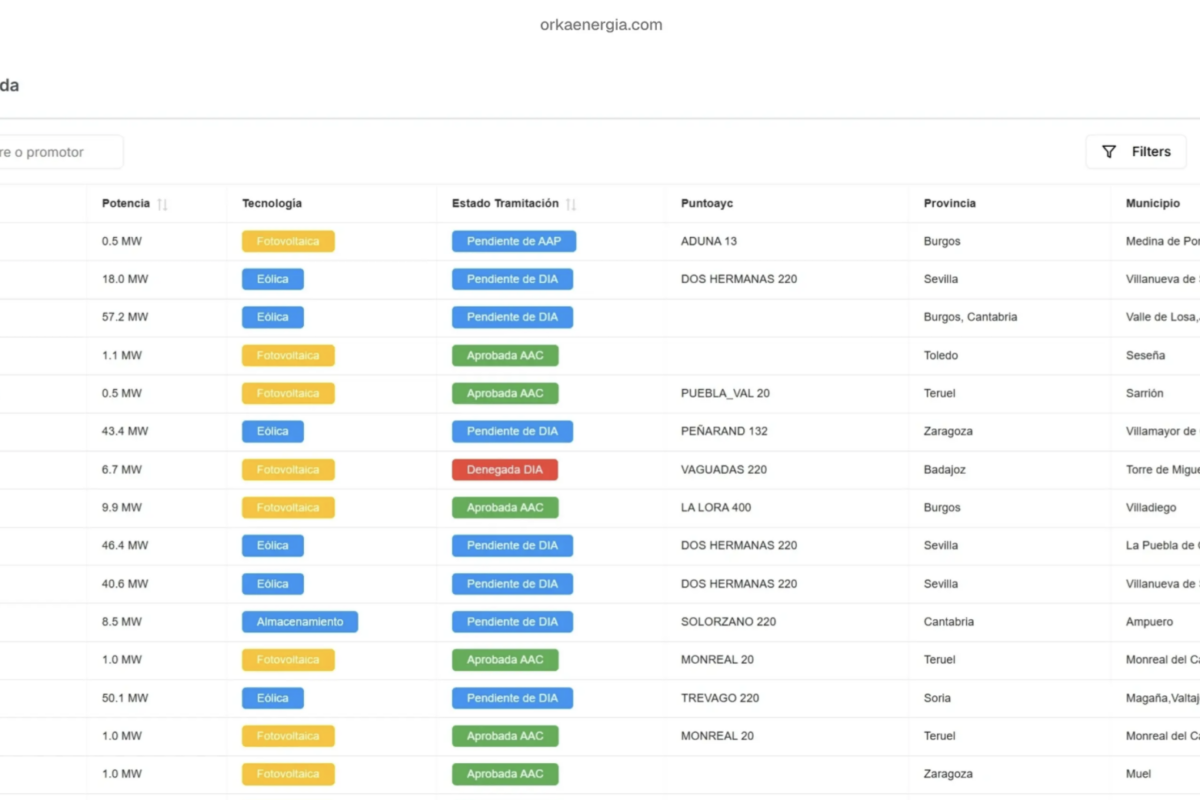Click the Tecnología column header
Screen dimensions: 1200x800
tap(272, 203)
